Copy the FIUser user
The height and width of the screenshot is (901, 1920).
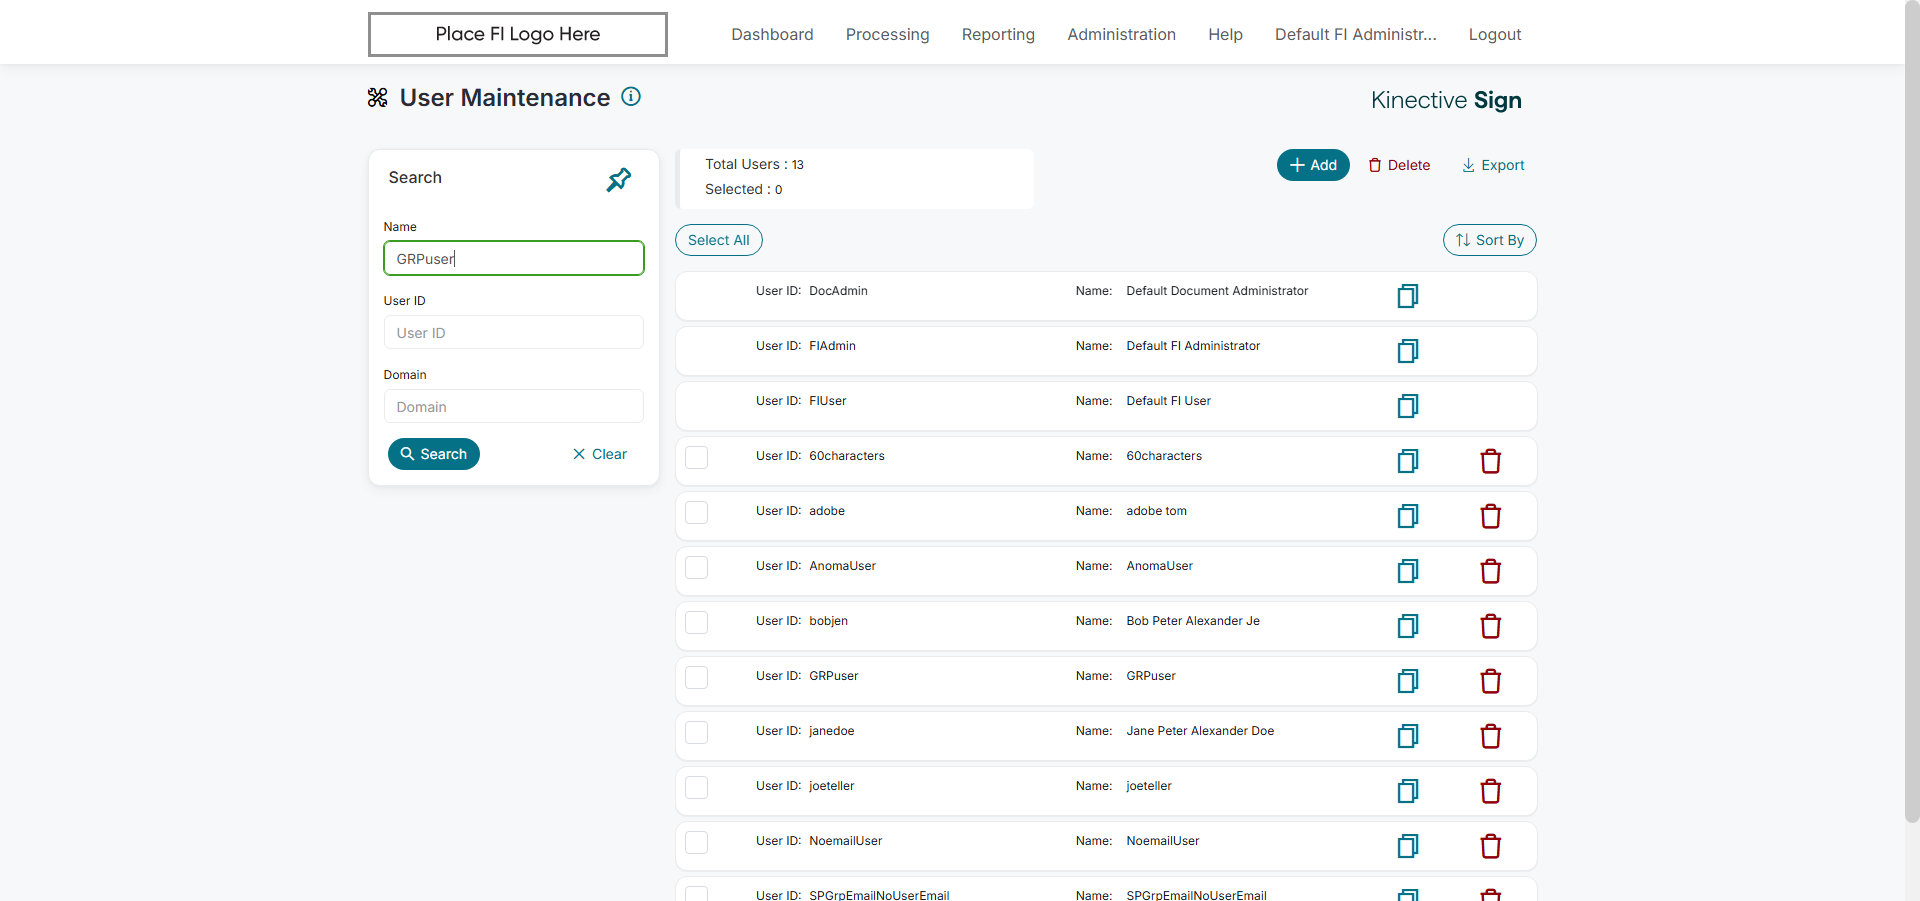(x=1408, y=406)
